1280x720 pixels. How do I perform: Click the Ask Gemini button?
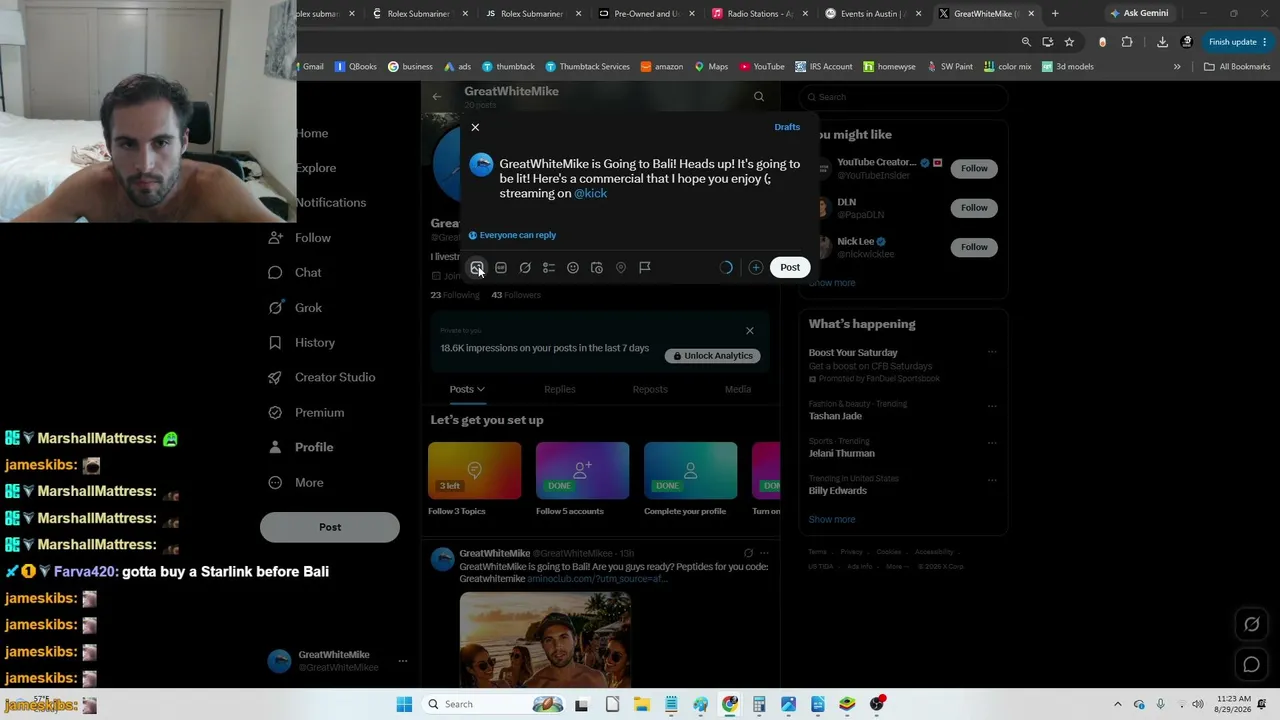[1138, 14]
